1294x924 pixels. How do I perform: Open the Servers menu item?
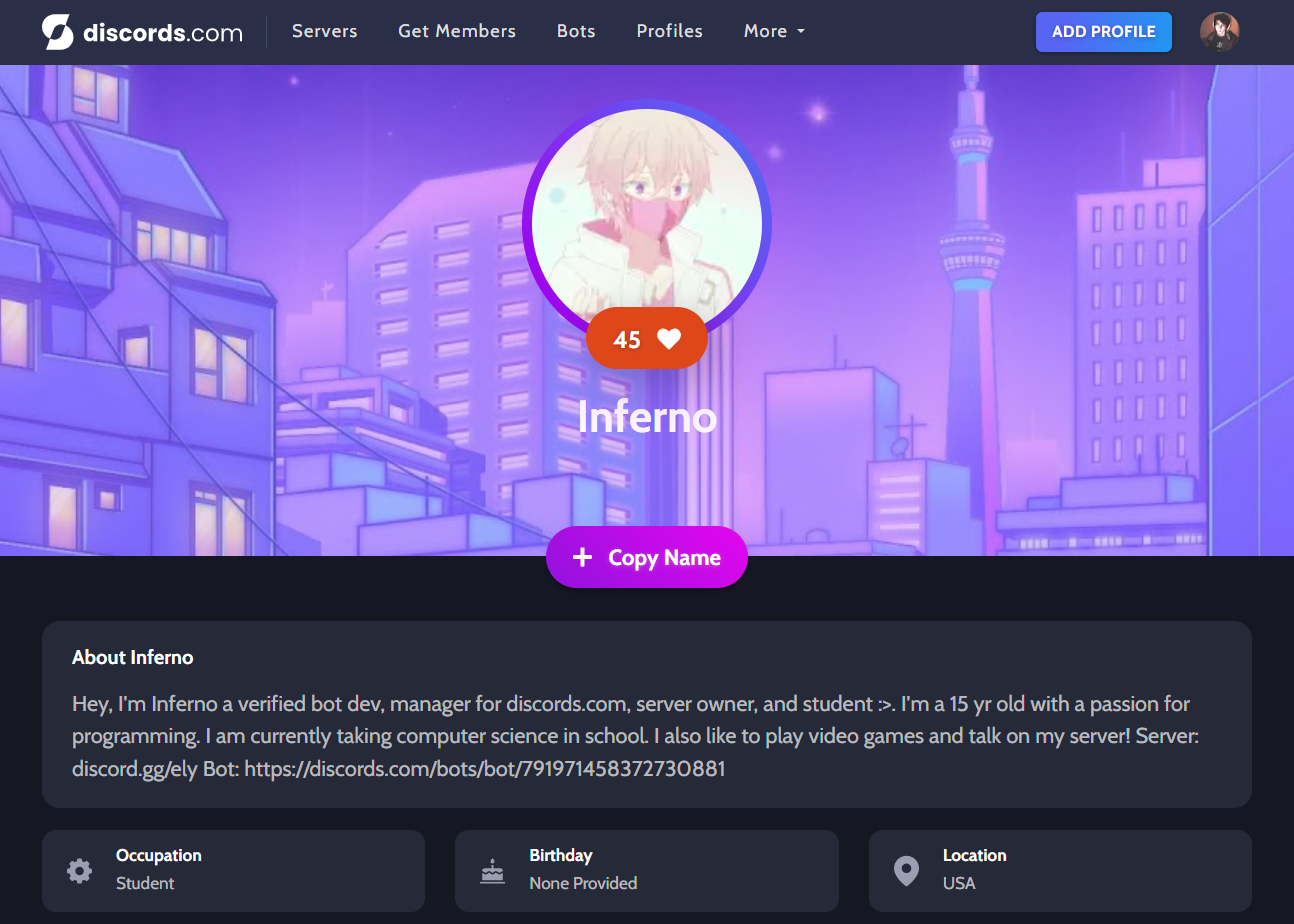coord(324,31)
